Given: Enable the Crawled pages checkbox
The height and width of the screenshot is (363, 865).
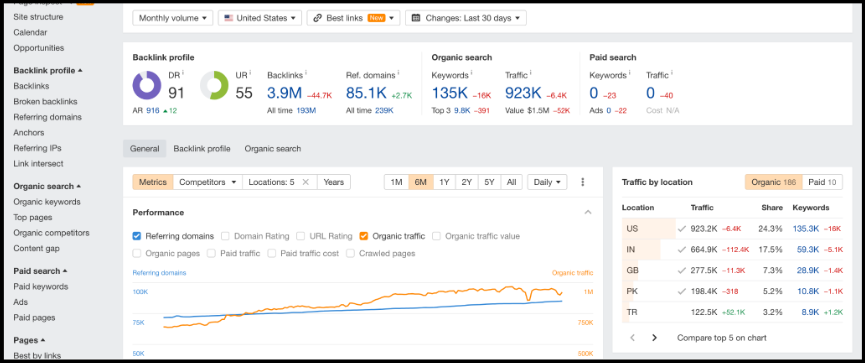Looking at the screenshot, I should [x=350, y=253].
